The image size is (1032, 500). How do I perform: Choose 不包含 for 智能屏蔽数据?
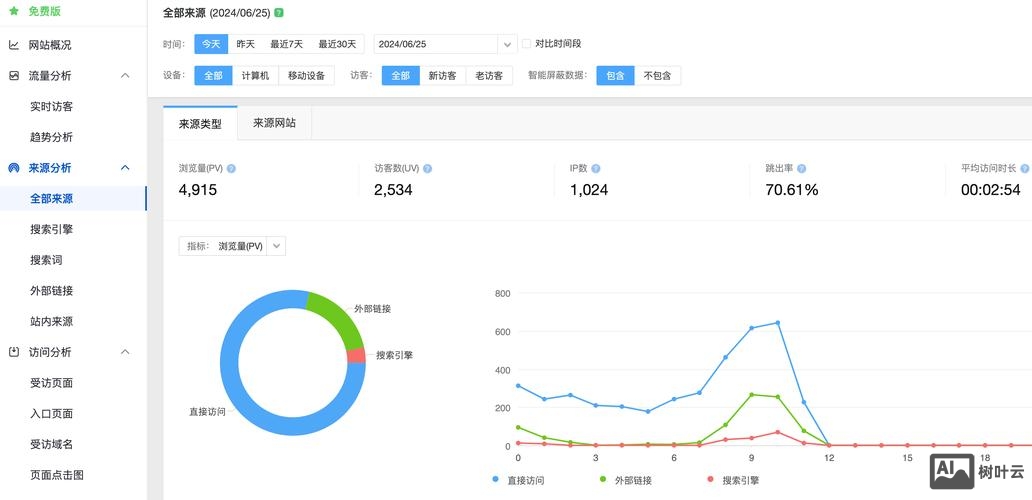658,76
